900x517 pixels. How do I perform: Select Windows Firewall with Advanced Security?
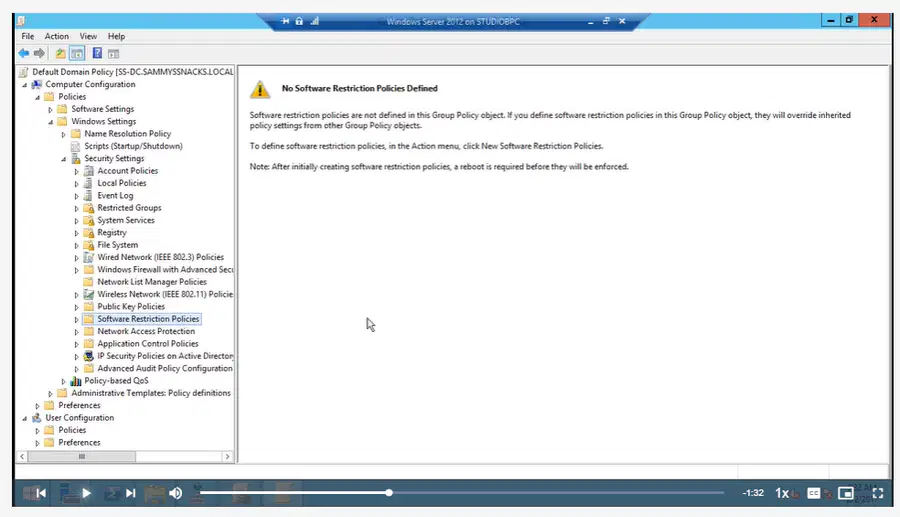click(x=165, y=270)
